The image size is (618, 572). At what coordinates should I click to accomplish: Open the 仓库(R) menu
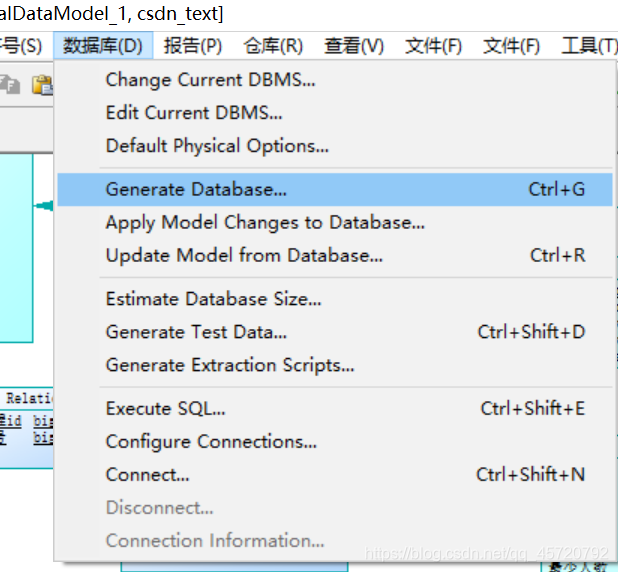273,45
